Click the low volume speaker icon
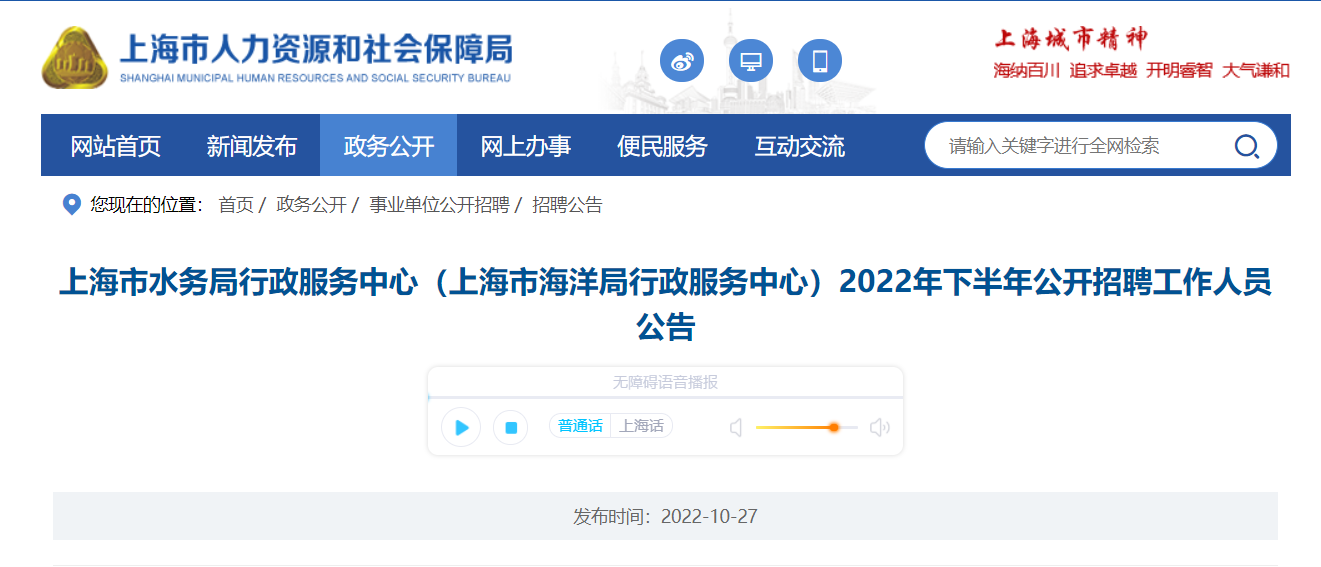This screenshot has width=1321, height=567. pos(736,428)
